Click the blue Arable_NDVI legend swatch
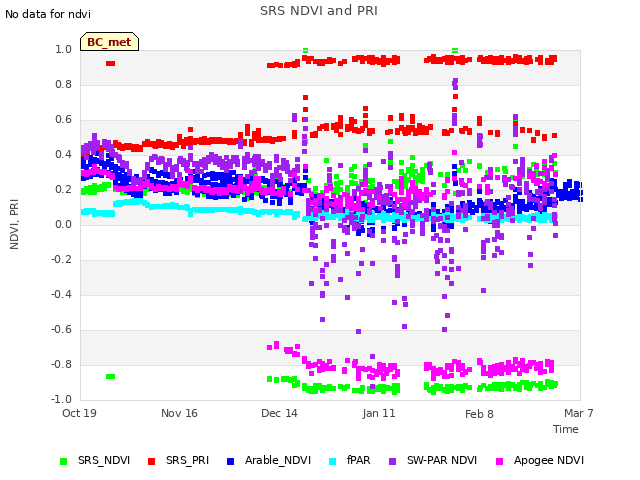The width and height of the screenshot is (640, 480). coord(230,462)
